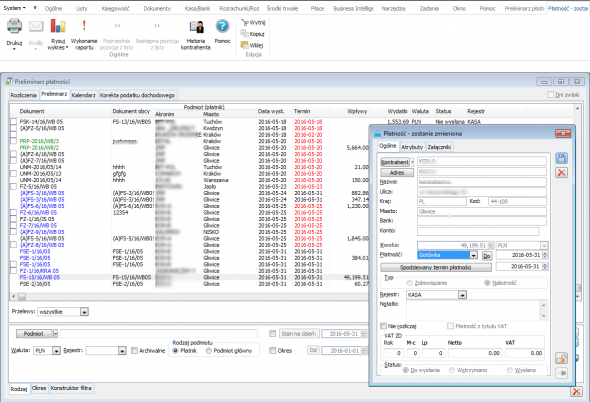Screen dimensions: 590x402
Task: Open Narzędzia menu
Action: (x=393, y=8)
